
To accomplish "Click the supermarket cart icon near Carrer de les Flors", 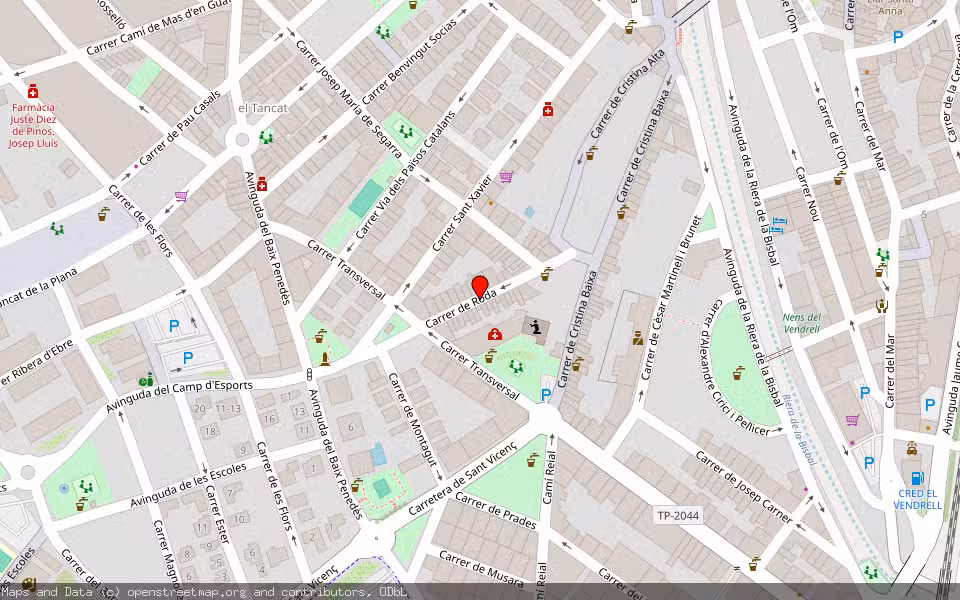I will (x=181, y=196).
